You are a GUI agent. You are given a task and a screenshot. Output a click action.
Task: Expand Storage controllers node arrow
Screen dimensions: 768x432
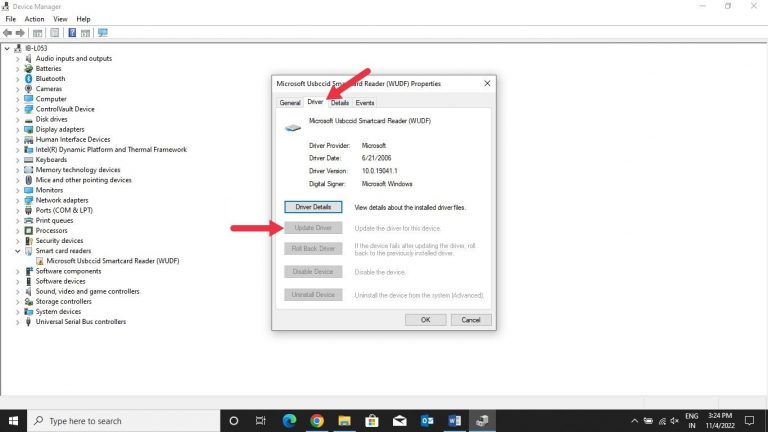coord(18,302)
